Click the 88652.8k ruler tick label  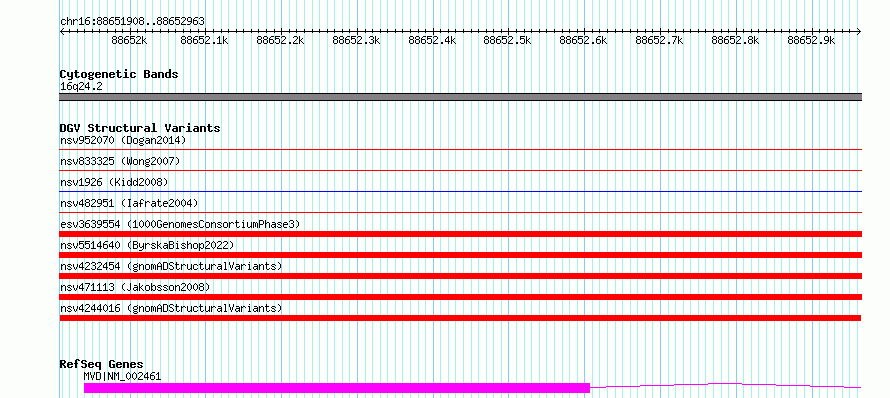tap(735, 40)
